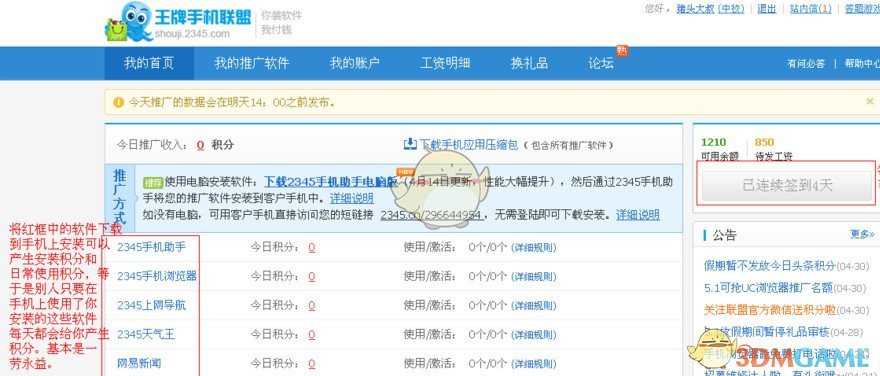Click 详细规则 in 2345手机浏览器 row
Screen dimensions: 880x376
(534, 277)
